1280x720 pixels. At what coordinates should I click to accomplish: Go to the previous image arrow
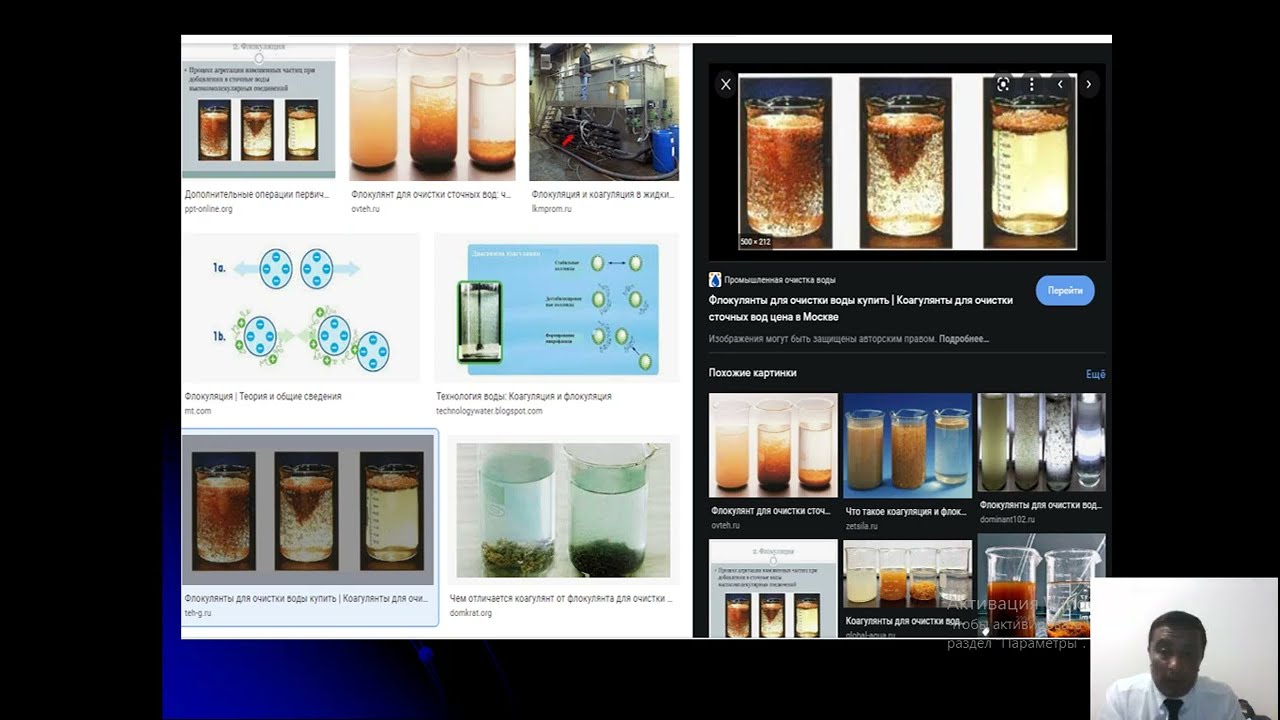pos(1061,85)
